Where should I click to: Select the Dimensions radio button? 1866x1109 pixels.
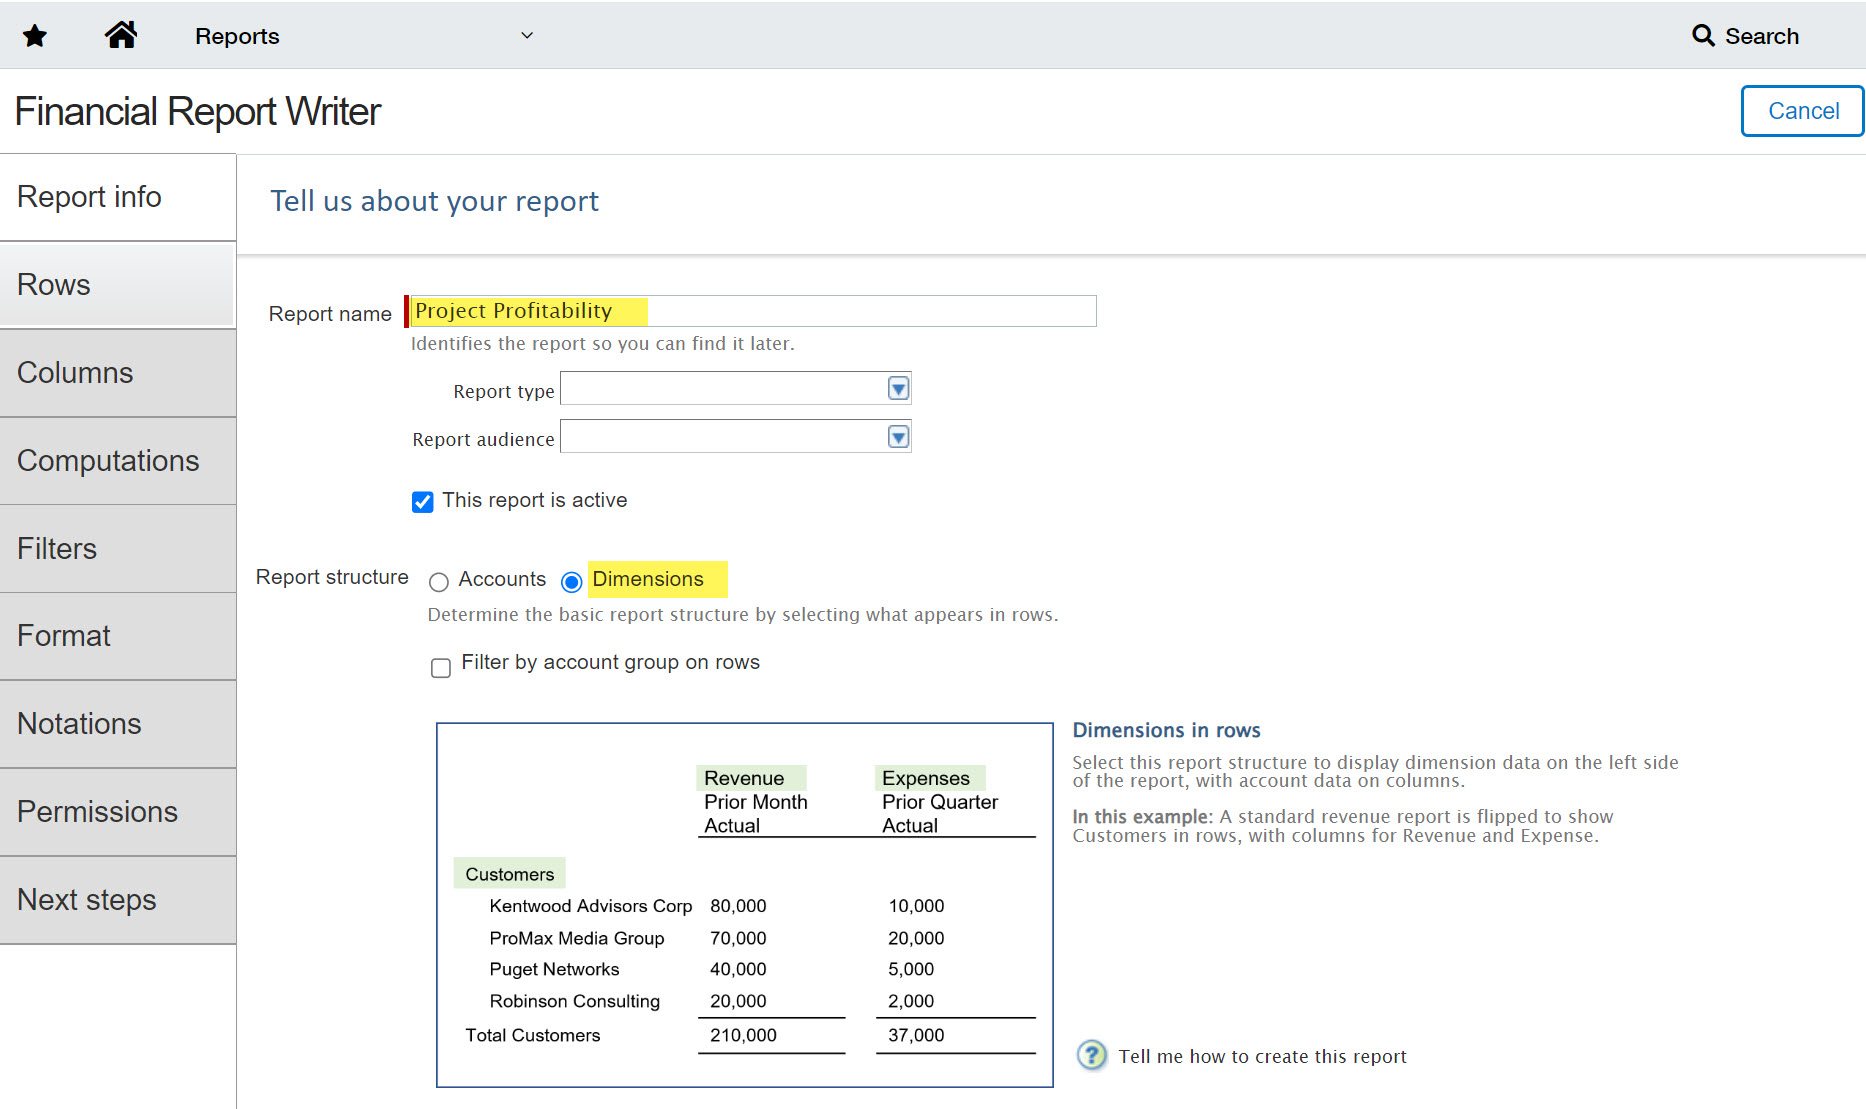click(x=572, y=582)
